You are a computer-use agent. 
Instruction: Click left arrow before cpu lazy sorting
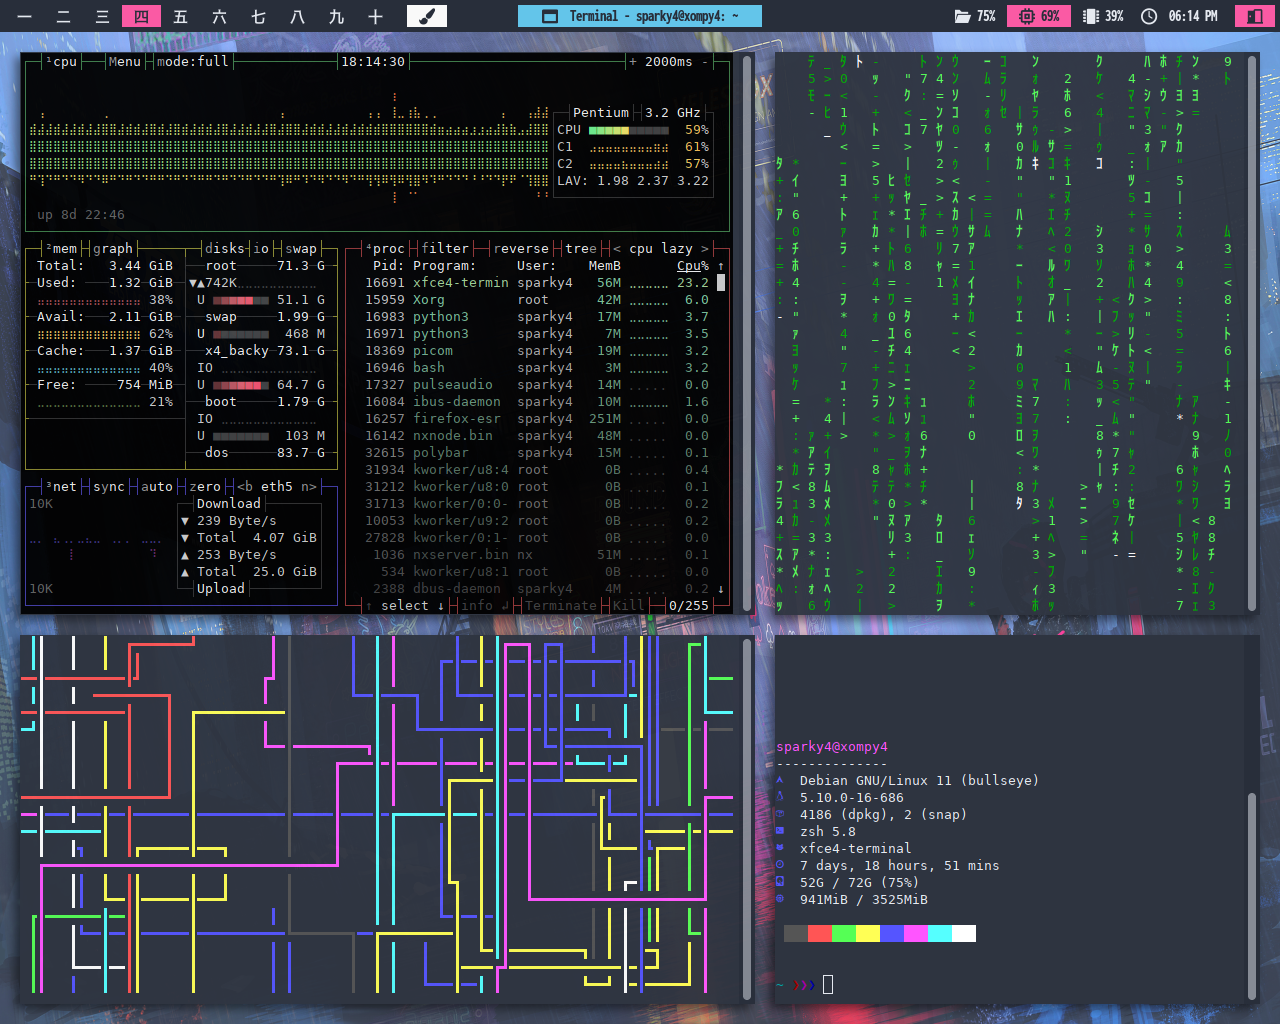point(617,249)
